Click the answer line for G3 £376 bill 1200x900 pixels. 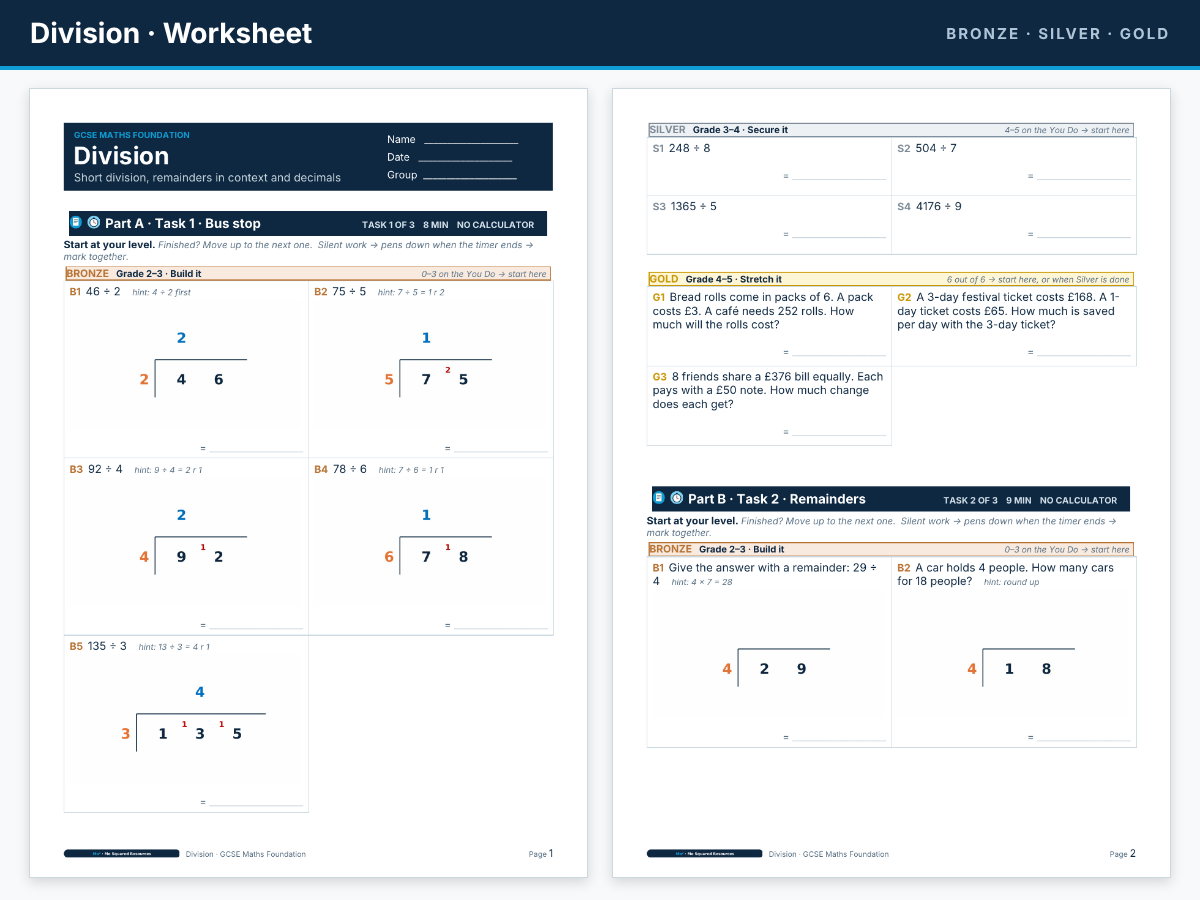839,435
